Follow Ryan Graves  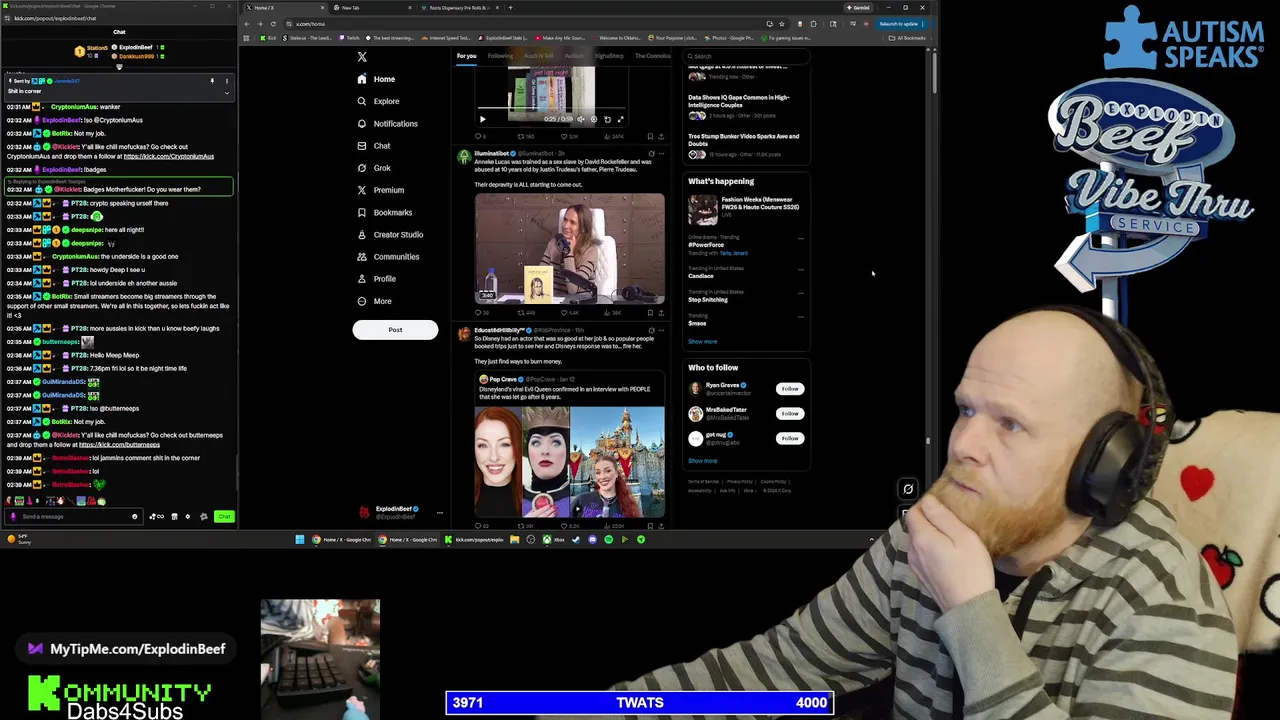tap(790, 389)
